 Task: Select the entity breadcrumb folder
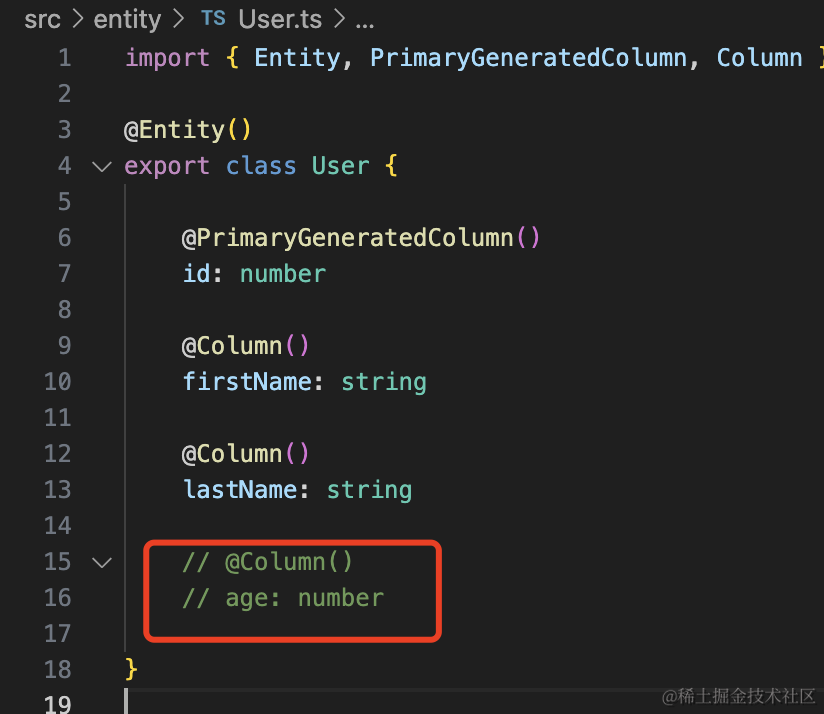127,19
